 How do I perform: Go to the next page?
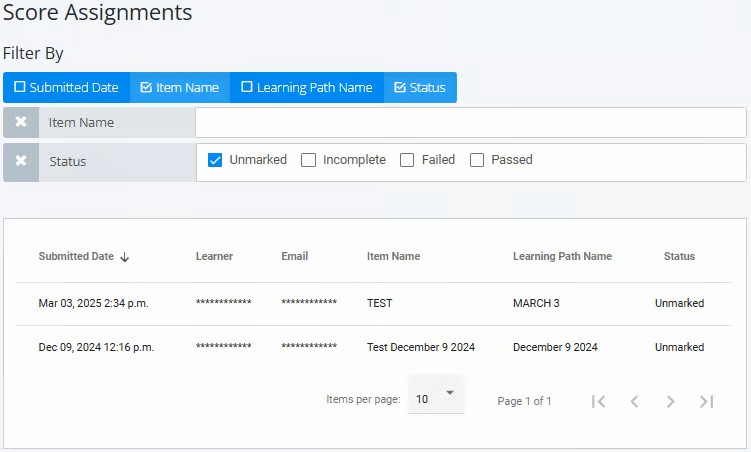coord(670,401)
